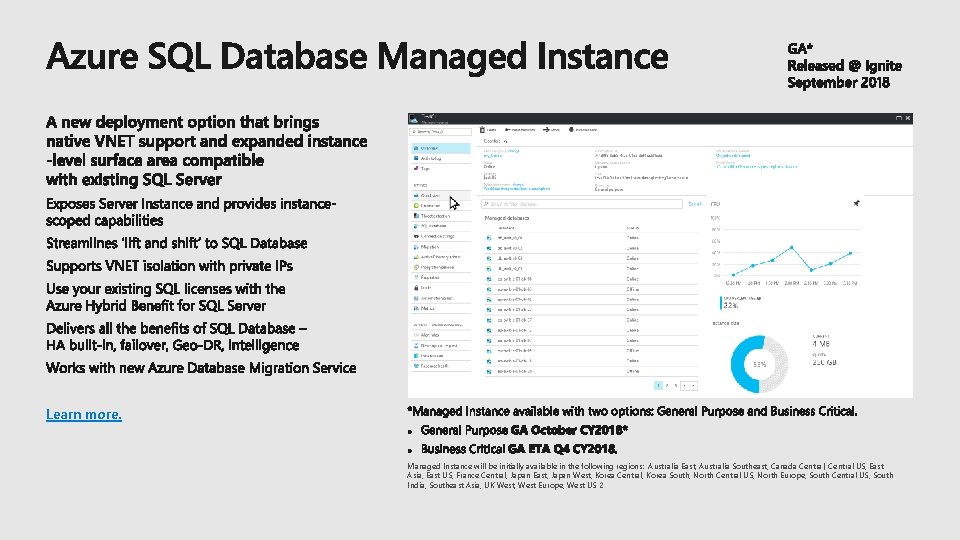Open Activity log in the sidebar

pyautogui.click(x=441, y=159)
